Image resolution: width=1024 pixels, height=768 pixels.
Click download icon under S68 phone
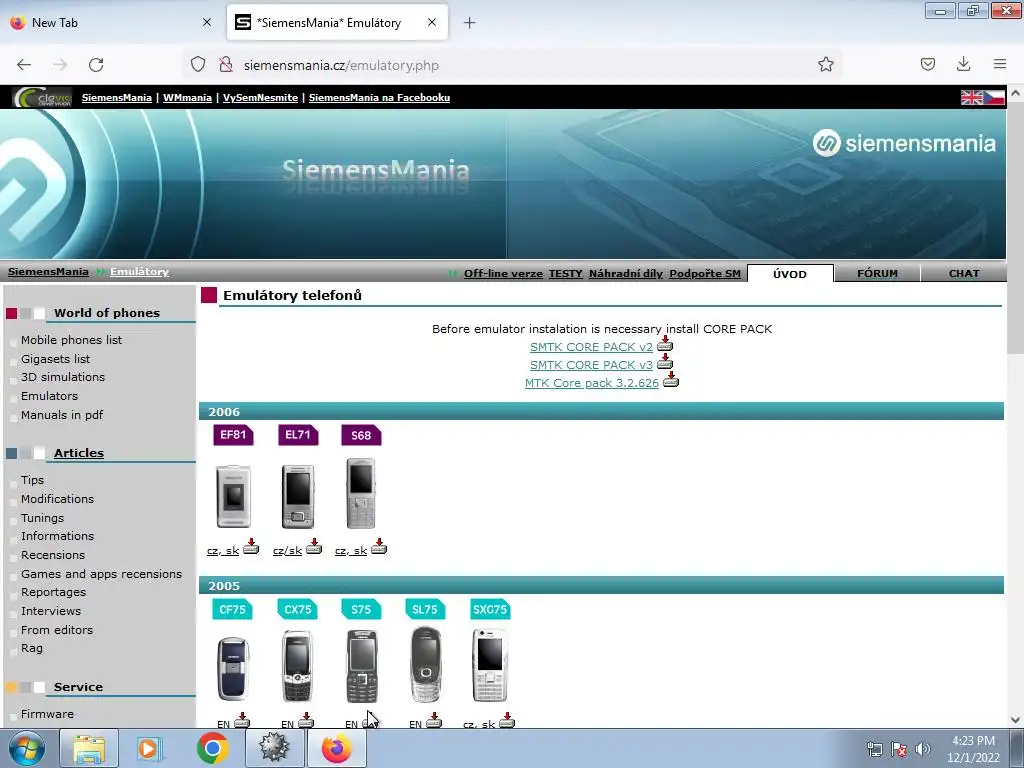coord(379,547)
